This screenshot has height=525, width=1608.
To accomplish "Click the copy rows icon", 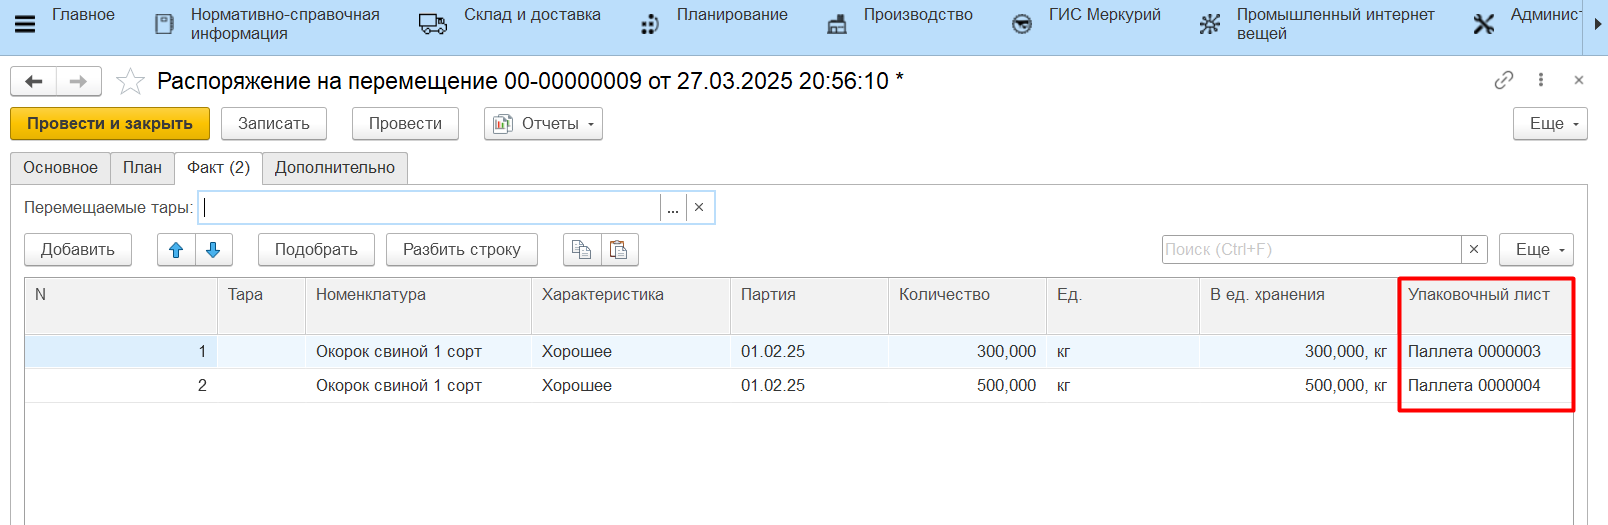I will tap(581, 250).
